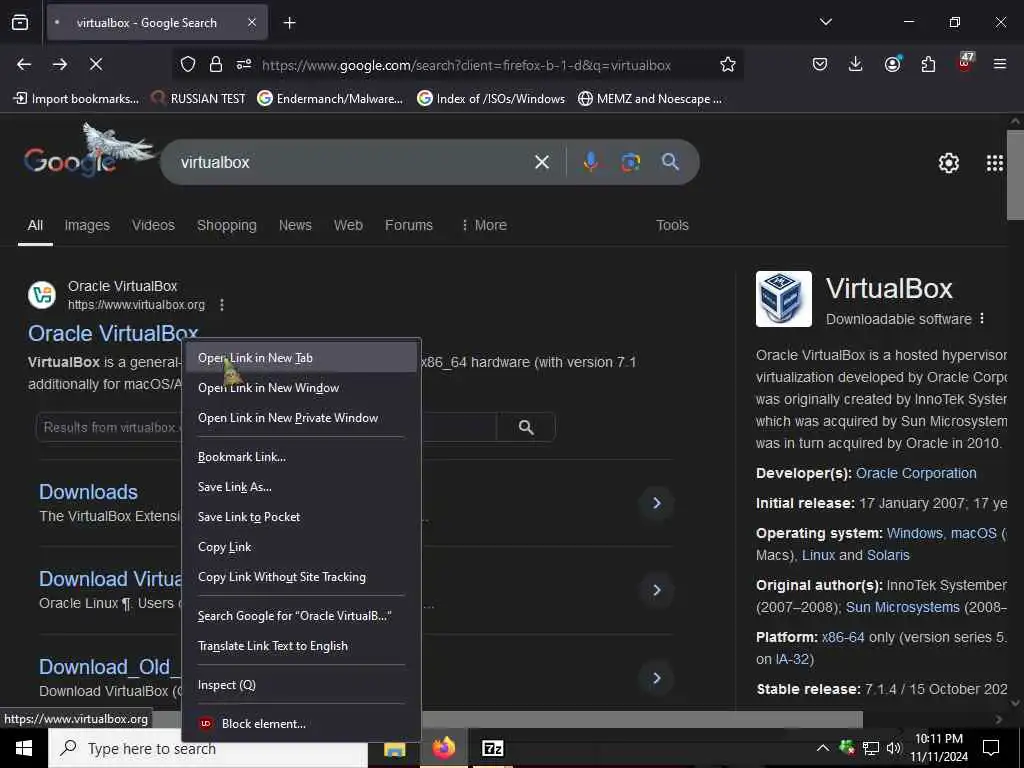Switch to News results tab
The width and height of the screenshot is (1024, 768).
(295, 225)
